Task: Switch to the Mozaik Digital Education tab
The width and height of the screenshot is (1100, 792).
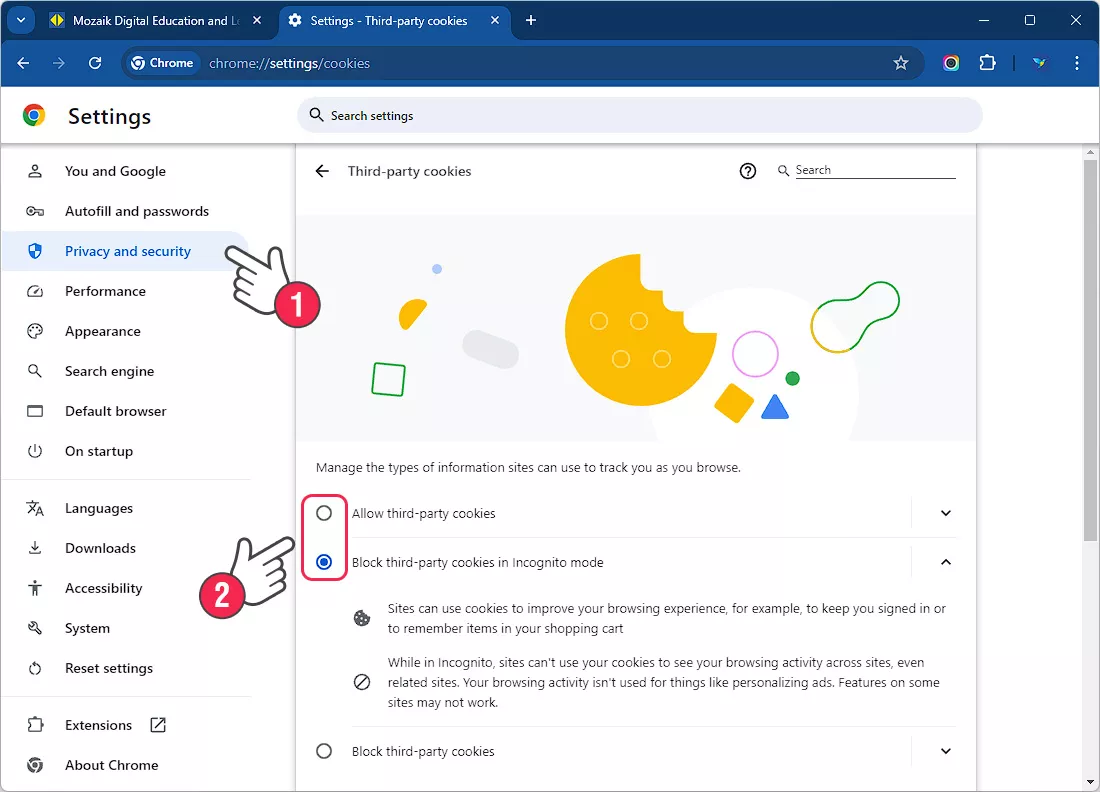Action: point(150,20)
